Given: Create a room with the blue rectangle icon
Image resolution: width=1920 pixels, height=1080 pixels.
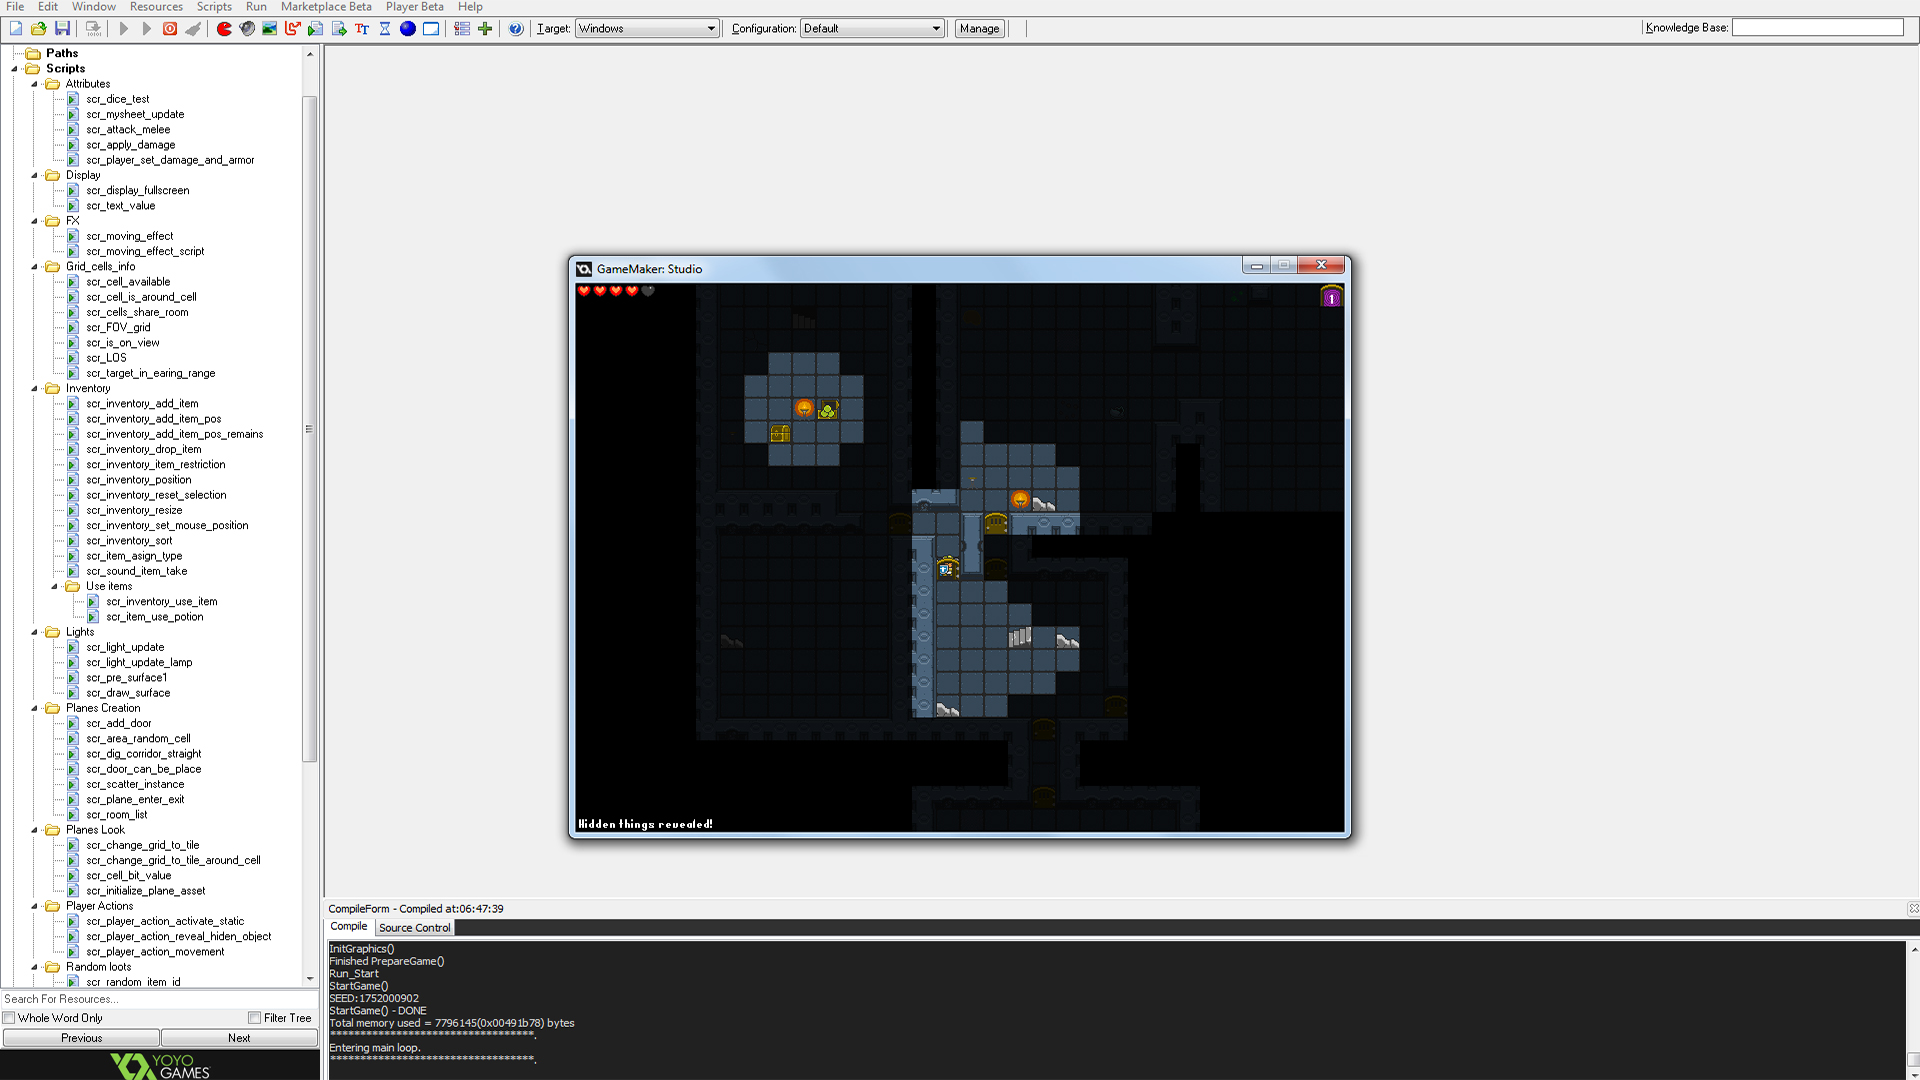Looking at the screenshot, I should (431, 28).
